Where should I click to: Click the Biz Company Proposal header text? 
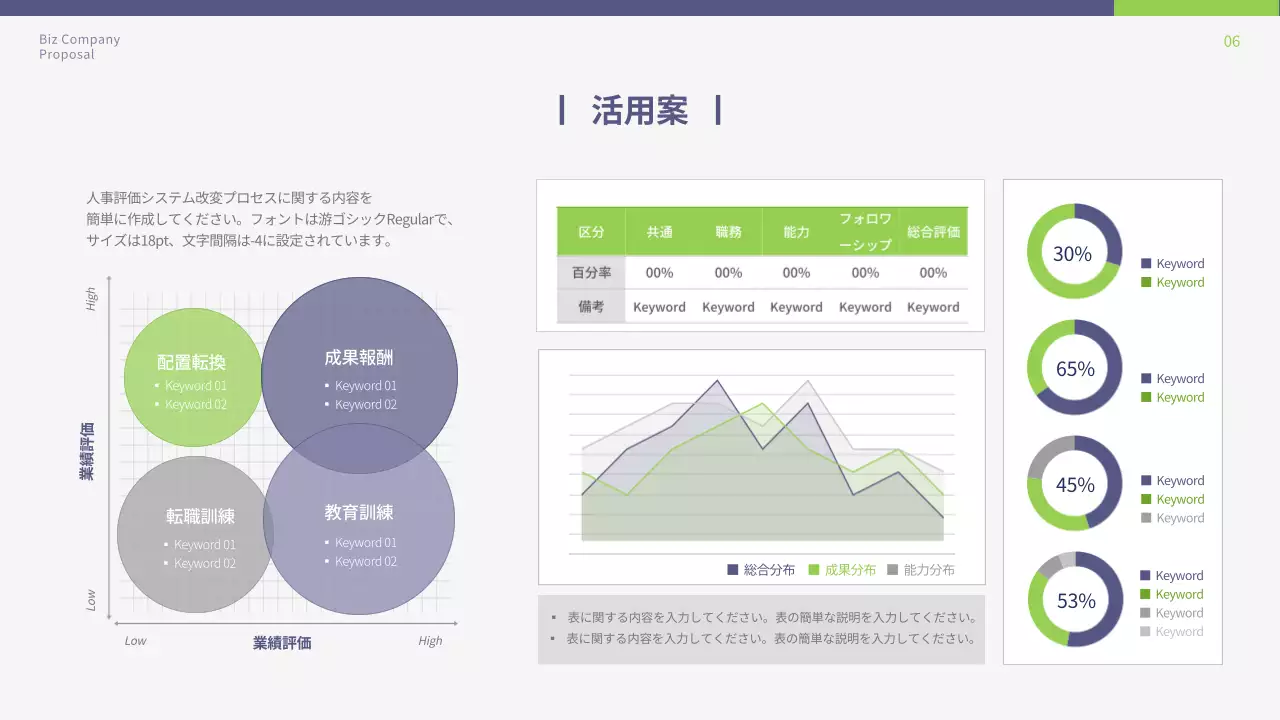[78, 46]
